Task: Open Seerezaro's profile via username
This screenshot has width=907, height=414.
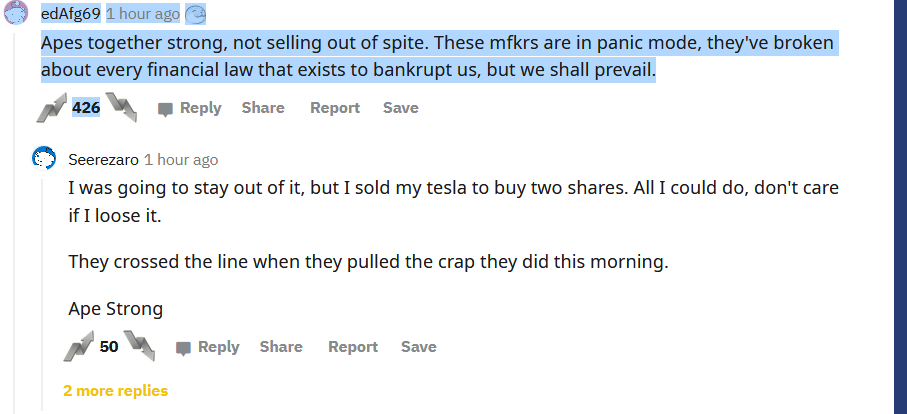Action: [x=103, y=160]
